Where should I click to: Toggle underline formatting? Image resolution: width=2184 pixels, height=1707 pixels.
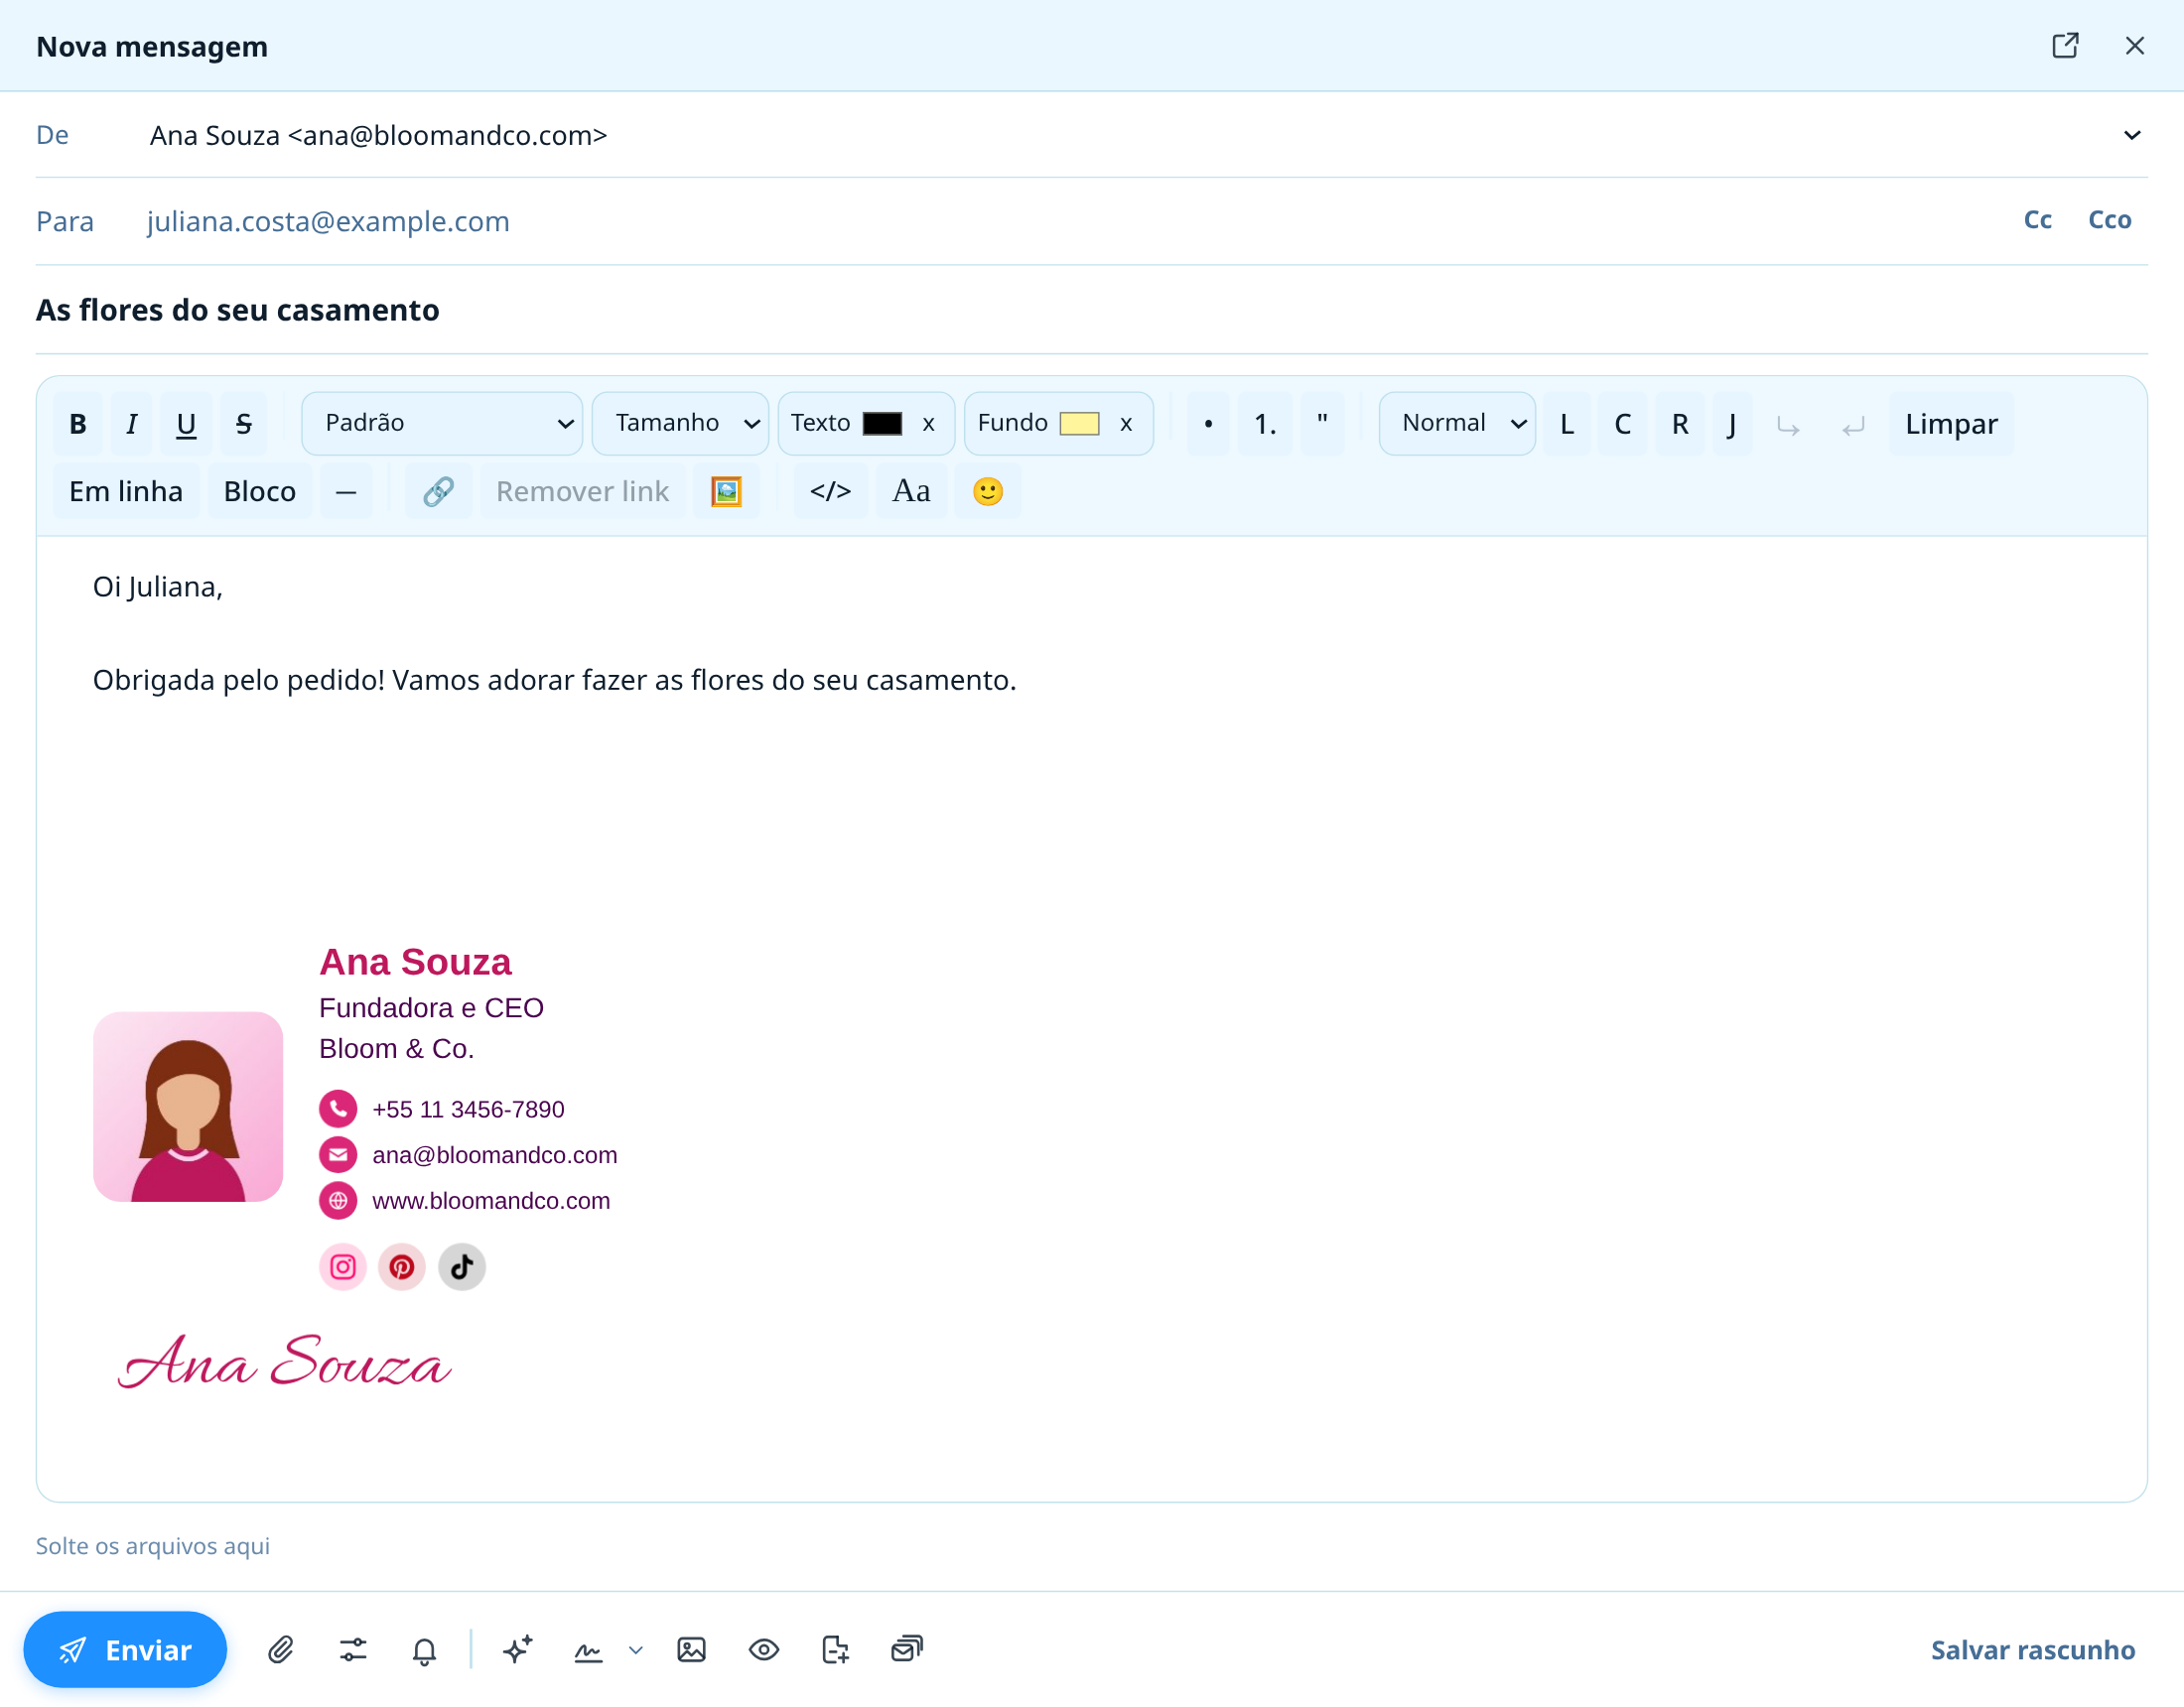(x=186, y=424)
